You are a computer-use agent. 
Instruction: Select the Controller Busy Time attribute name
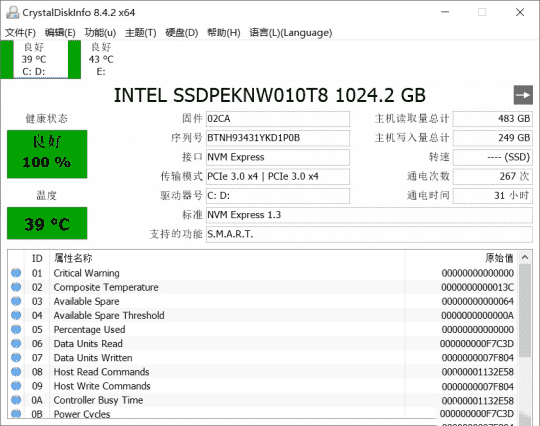(x=98, y=400)
